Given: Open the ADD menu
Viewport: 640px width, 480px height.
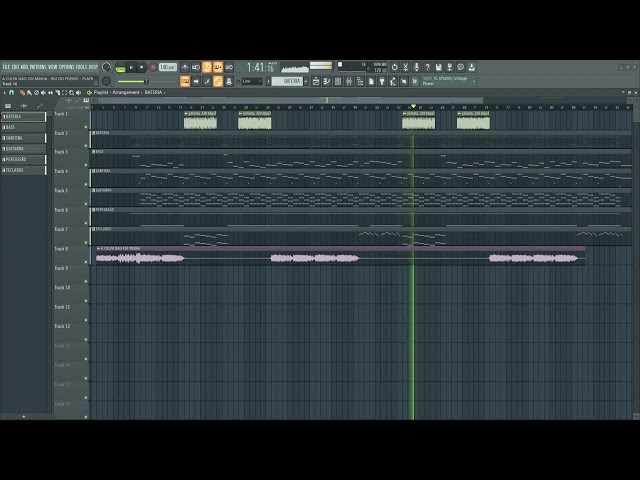Looking at the screenshot, I should 24,67.
